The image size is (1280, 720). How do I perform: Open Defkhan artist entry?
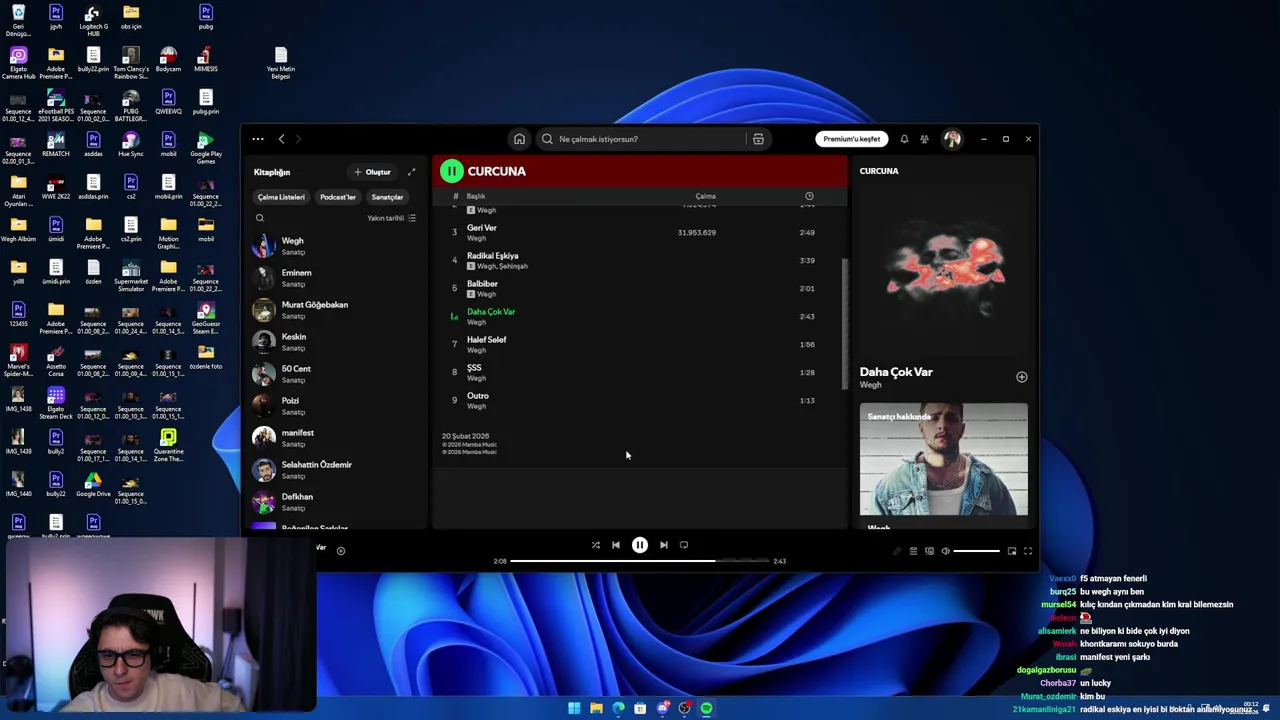click(338, 502)
